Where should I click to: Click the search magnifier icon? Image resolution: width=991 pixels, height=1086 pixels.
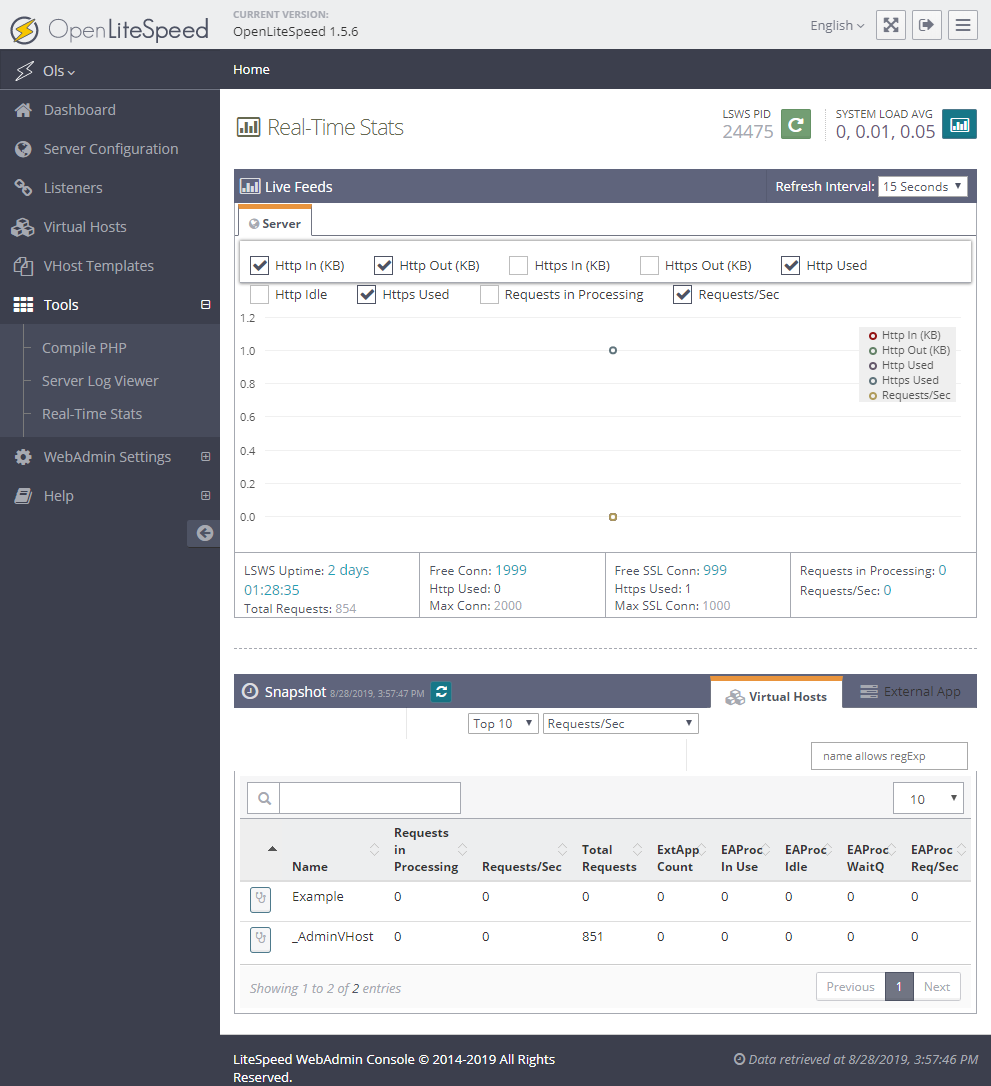click(x=264, y=799)
